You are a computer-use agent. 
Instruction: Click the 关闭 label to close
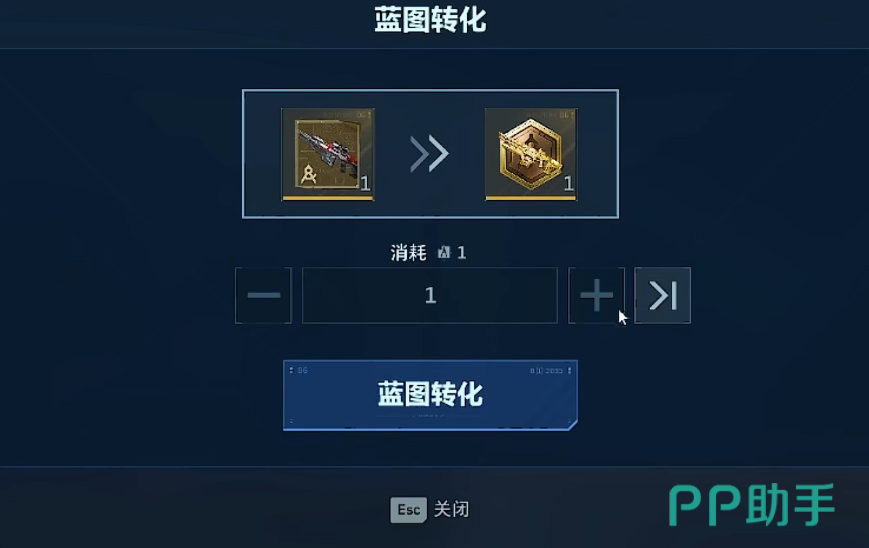[x=451, y=509]
